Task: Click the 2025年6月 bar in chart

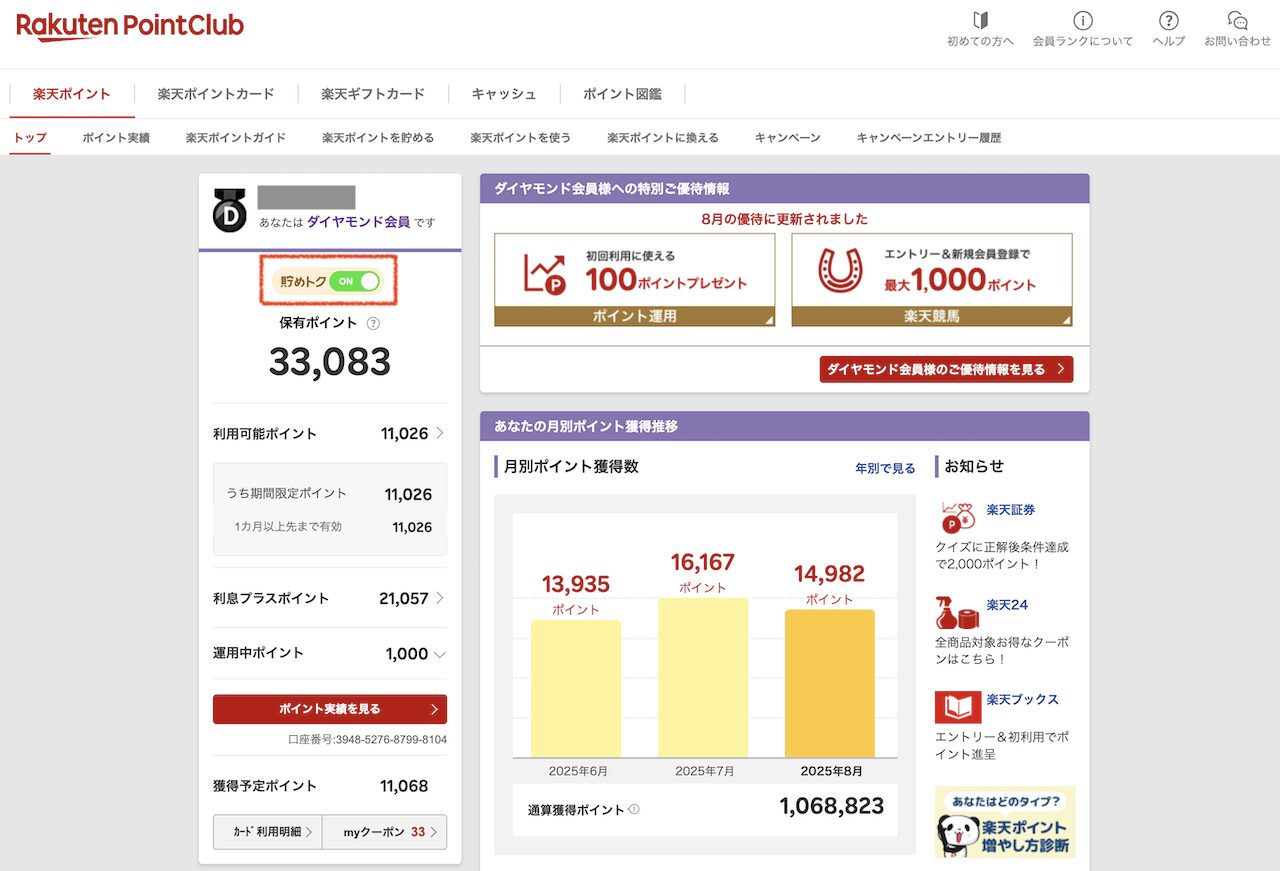Action: click(x=576, y=688)
